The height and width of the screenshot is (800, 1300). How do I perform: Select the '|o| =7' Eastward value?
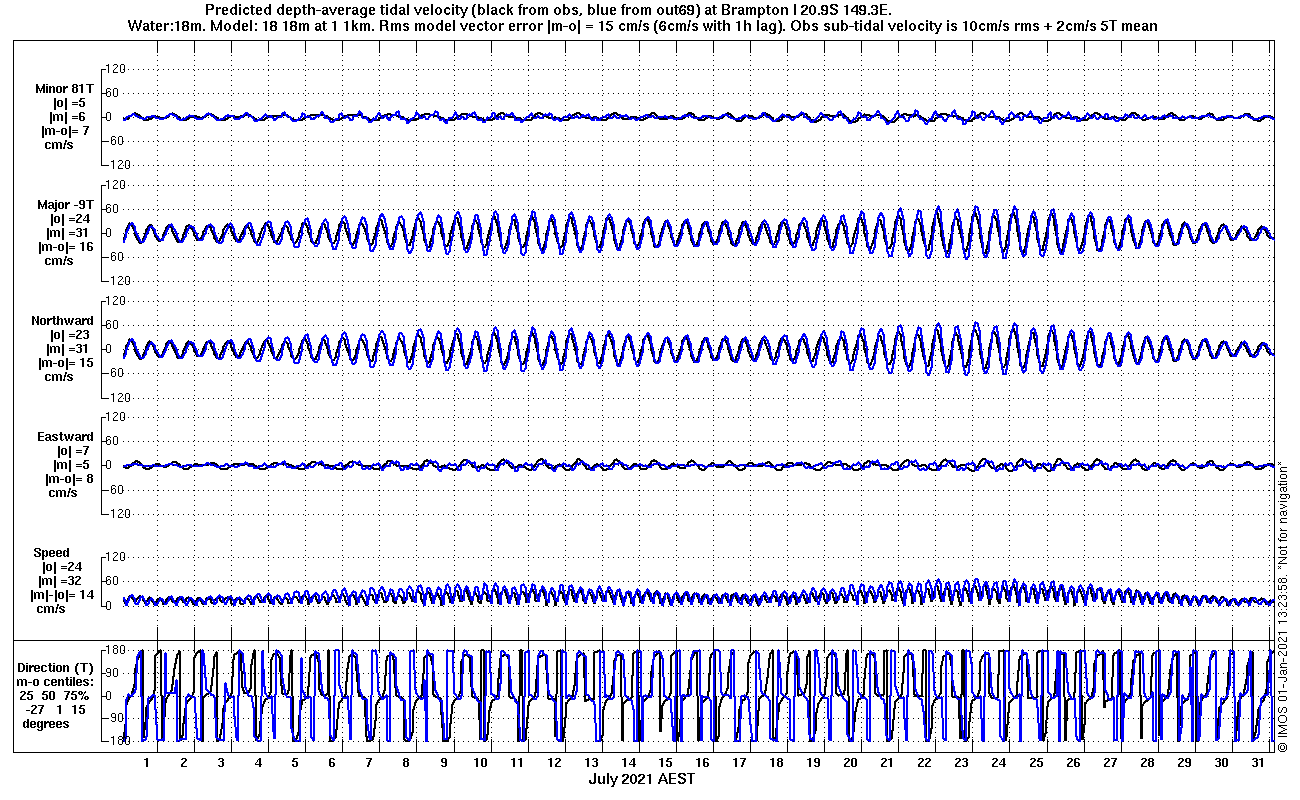tap(73, 451)
